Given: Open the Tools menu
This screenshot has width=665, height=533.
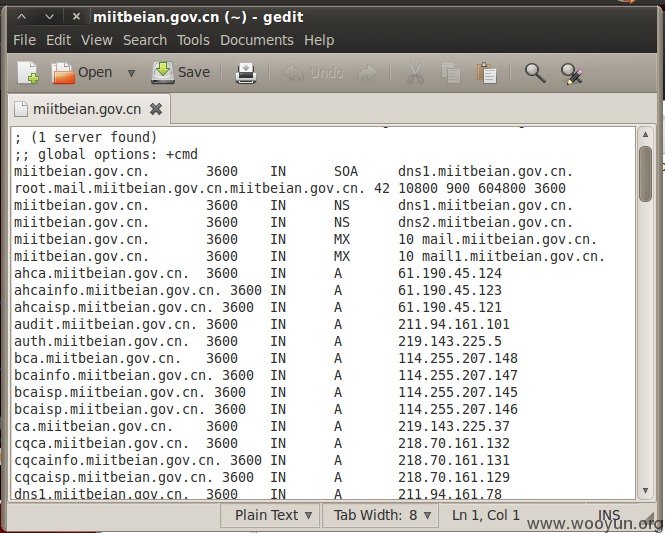Looking at the screenshot, I should tap(193, 40).
